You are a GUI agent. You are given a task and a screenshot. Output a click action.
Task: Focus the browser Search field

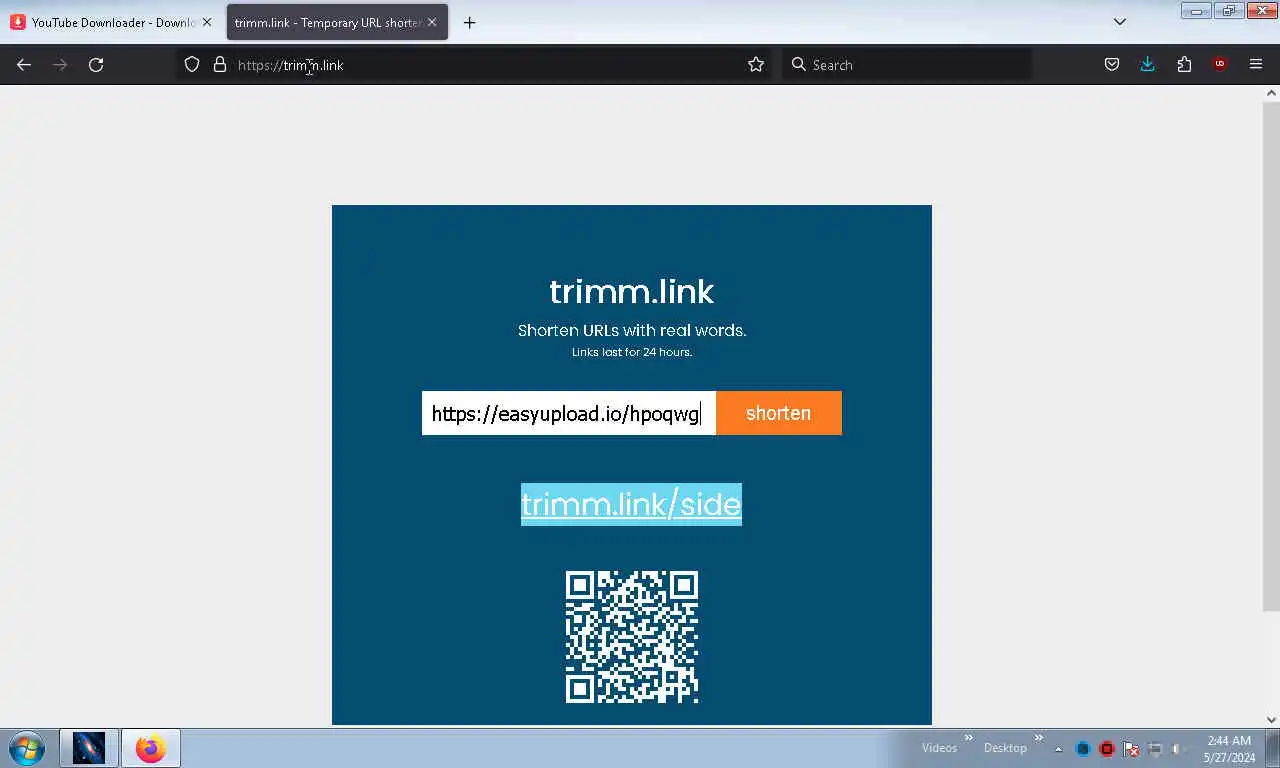tap(908, 64)
